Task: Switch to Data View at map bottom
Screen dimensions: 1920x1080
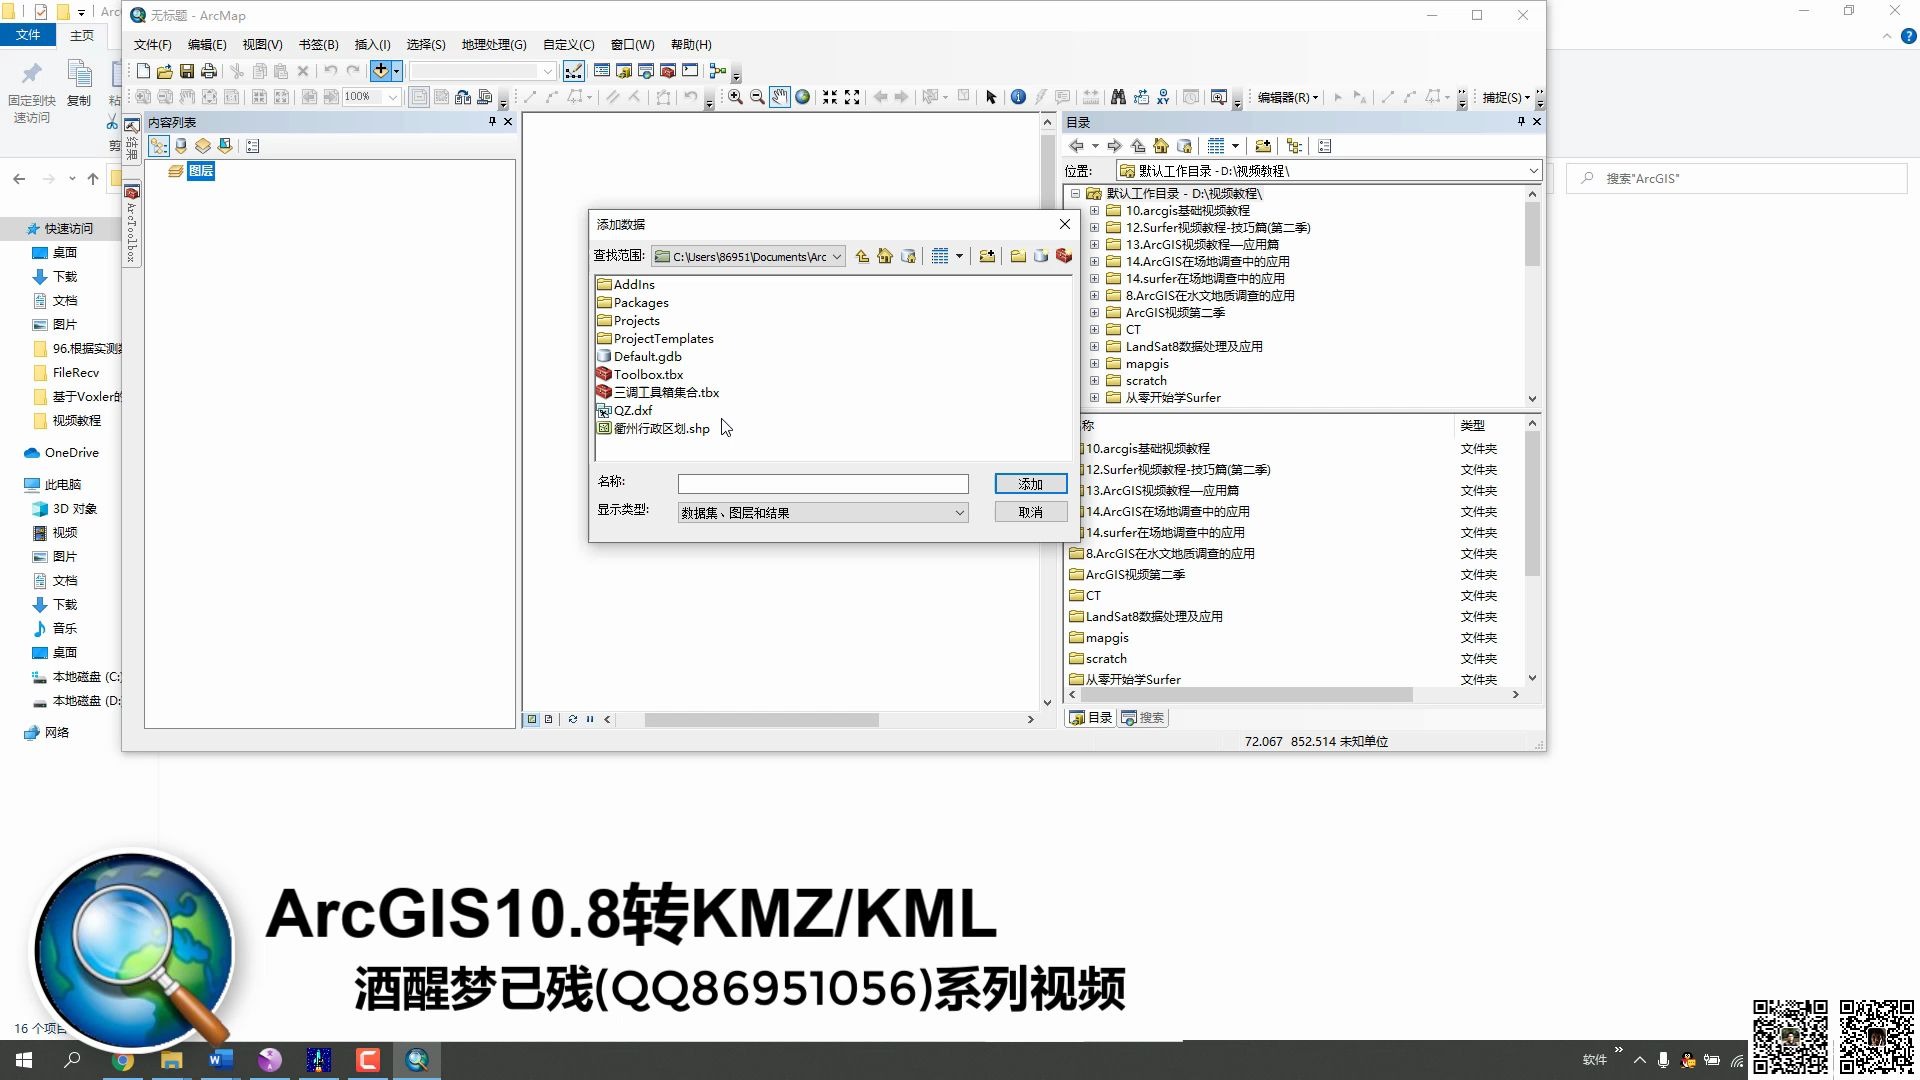Action: tap(532, 719)
